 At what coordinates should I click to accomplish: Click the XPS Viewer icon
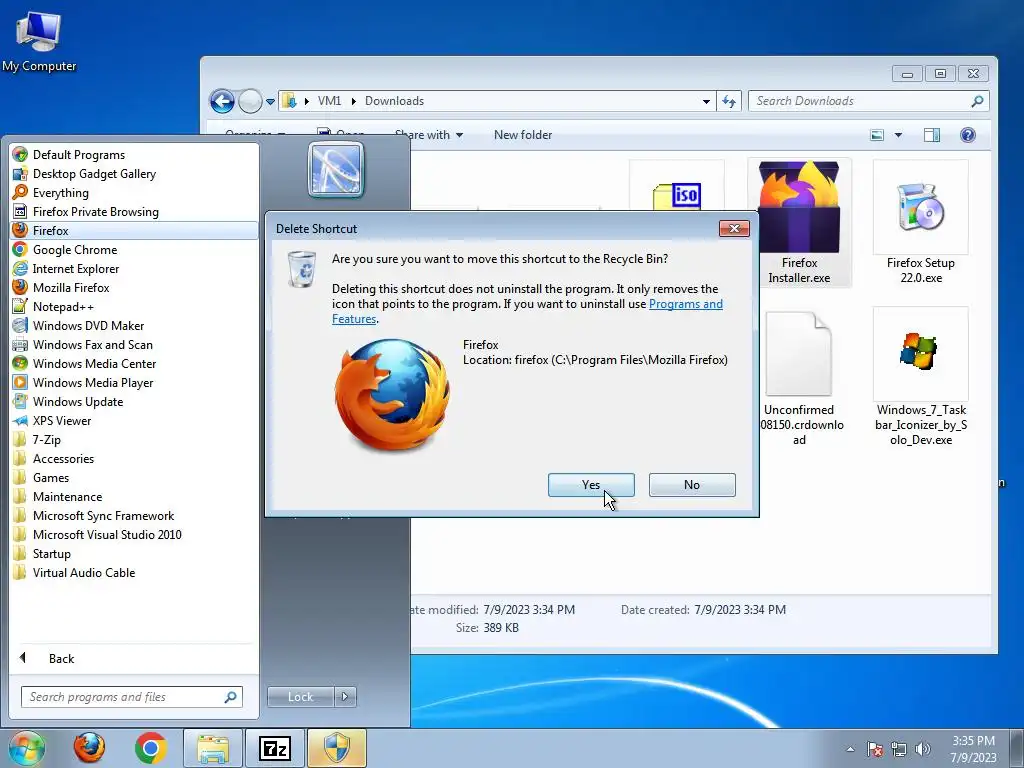pos(20,421)
